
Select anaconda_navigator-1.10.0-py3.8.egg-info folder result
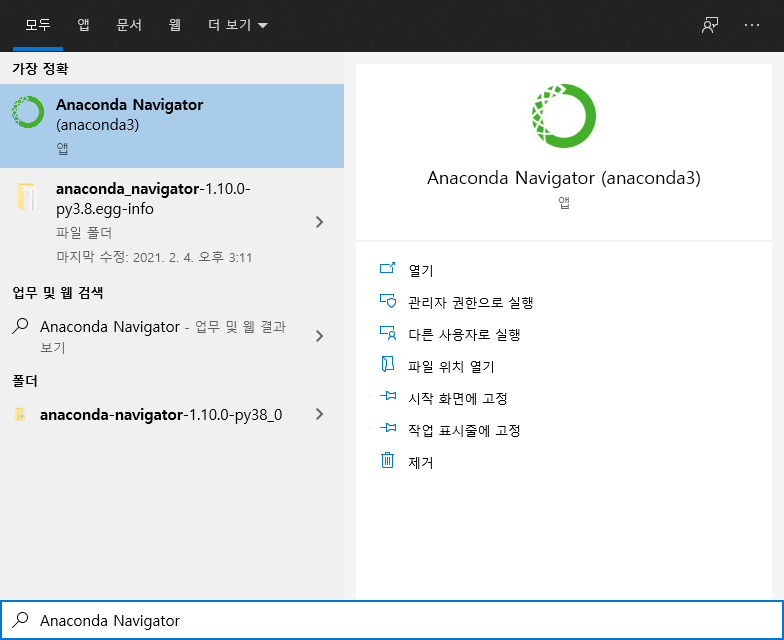172,222
